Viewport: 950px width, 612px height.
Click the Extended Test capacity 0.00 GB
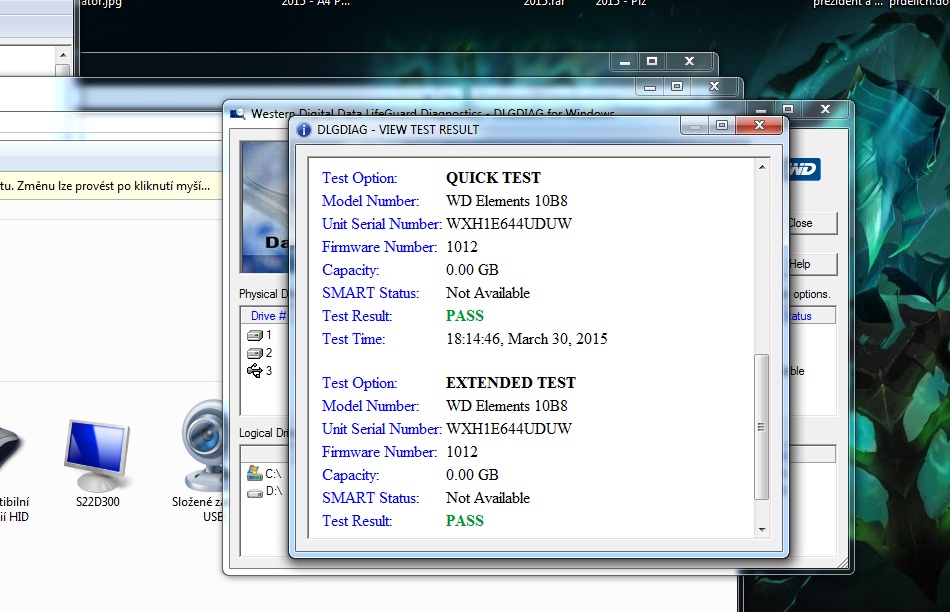(472, 474)
